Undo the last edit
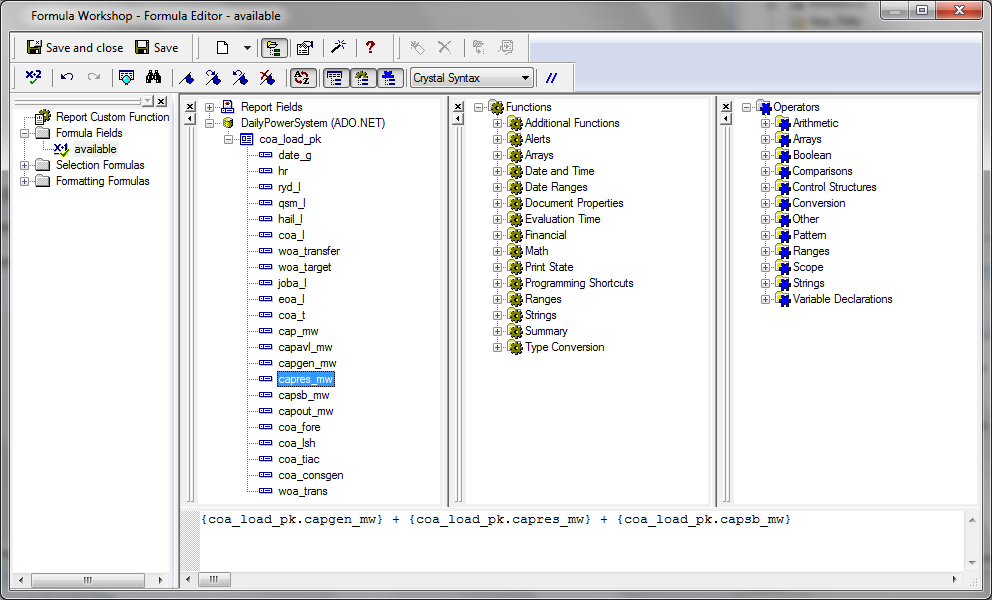Screen dimensions: 992x600 67,77
